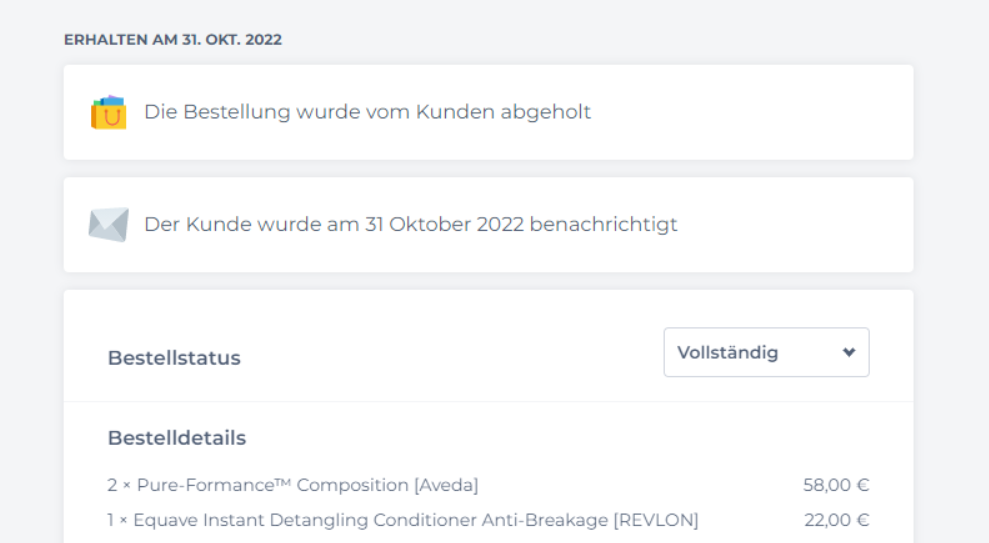
Task: Select the Equave Instant Detangling Conditioner item
Action: [x=403, y=520]
